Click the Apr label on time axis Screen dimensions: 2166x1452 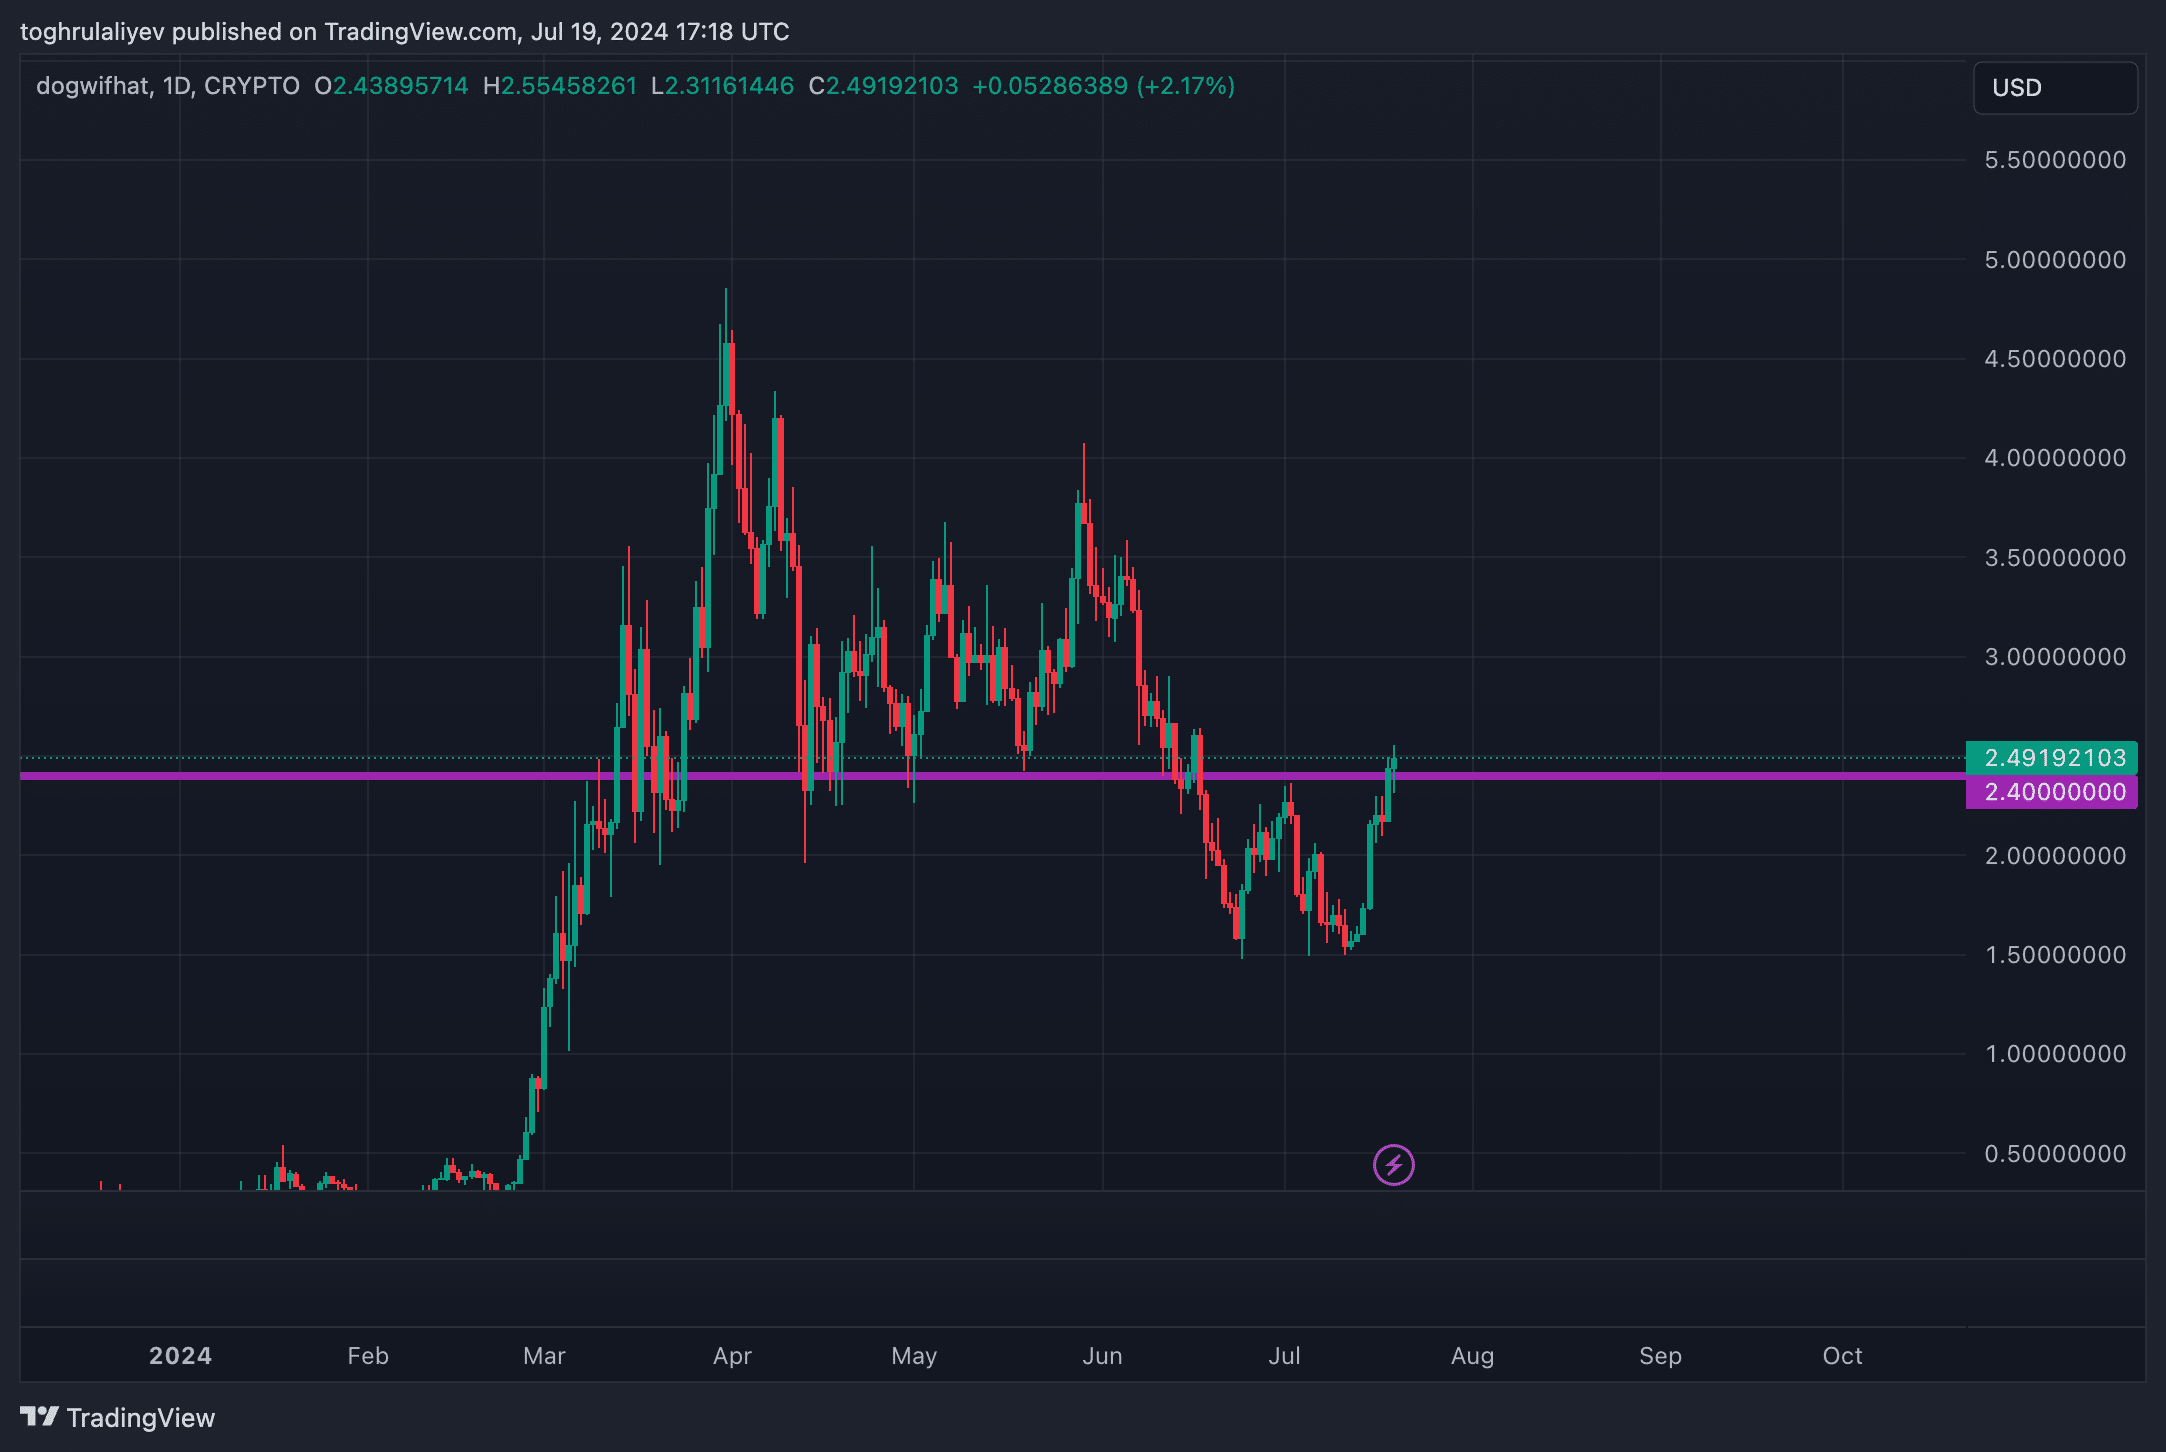[732, 1356]
